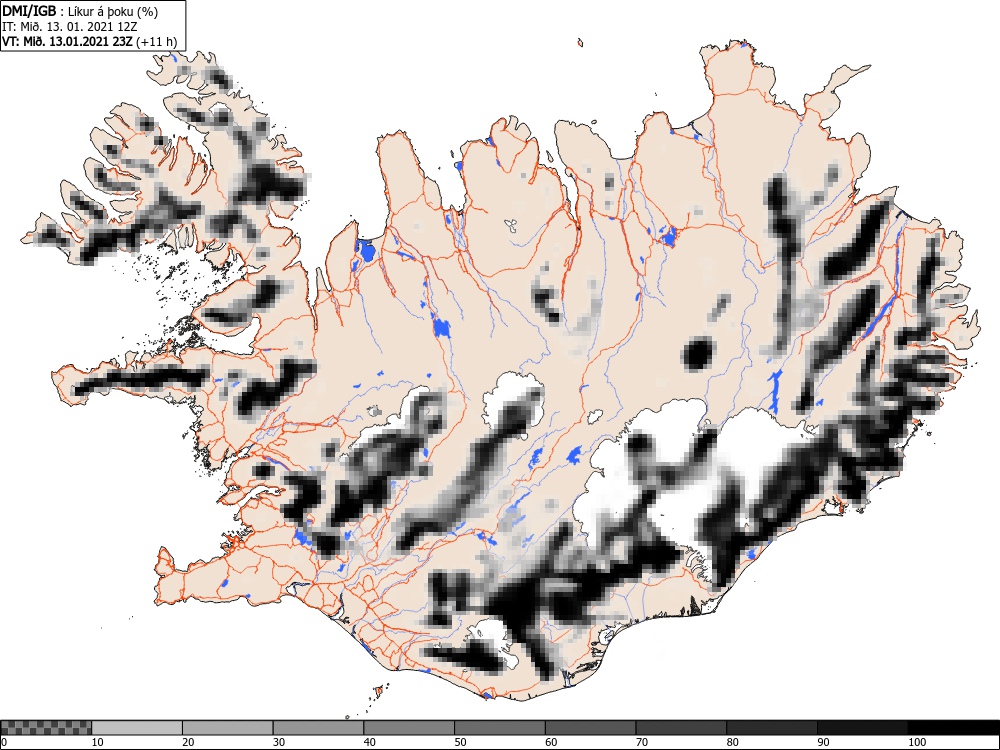Click the legend label "10"

98,742
